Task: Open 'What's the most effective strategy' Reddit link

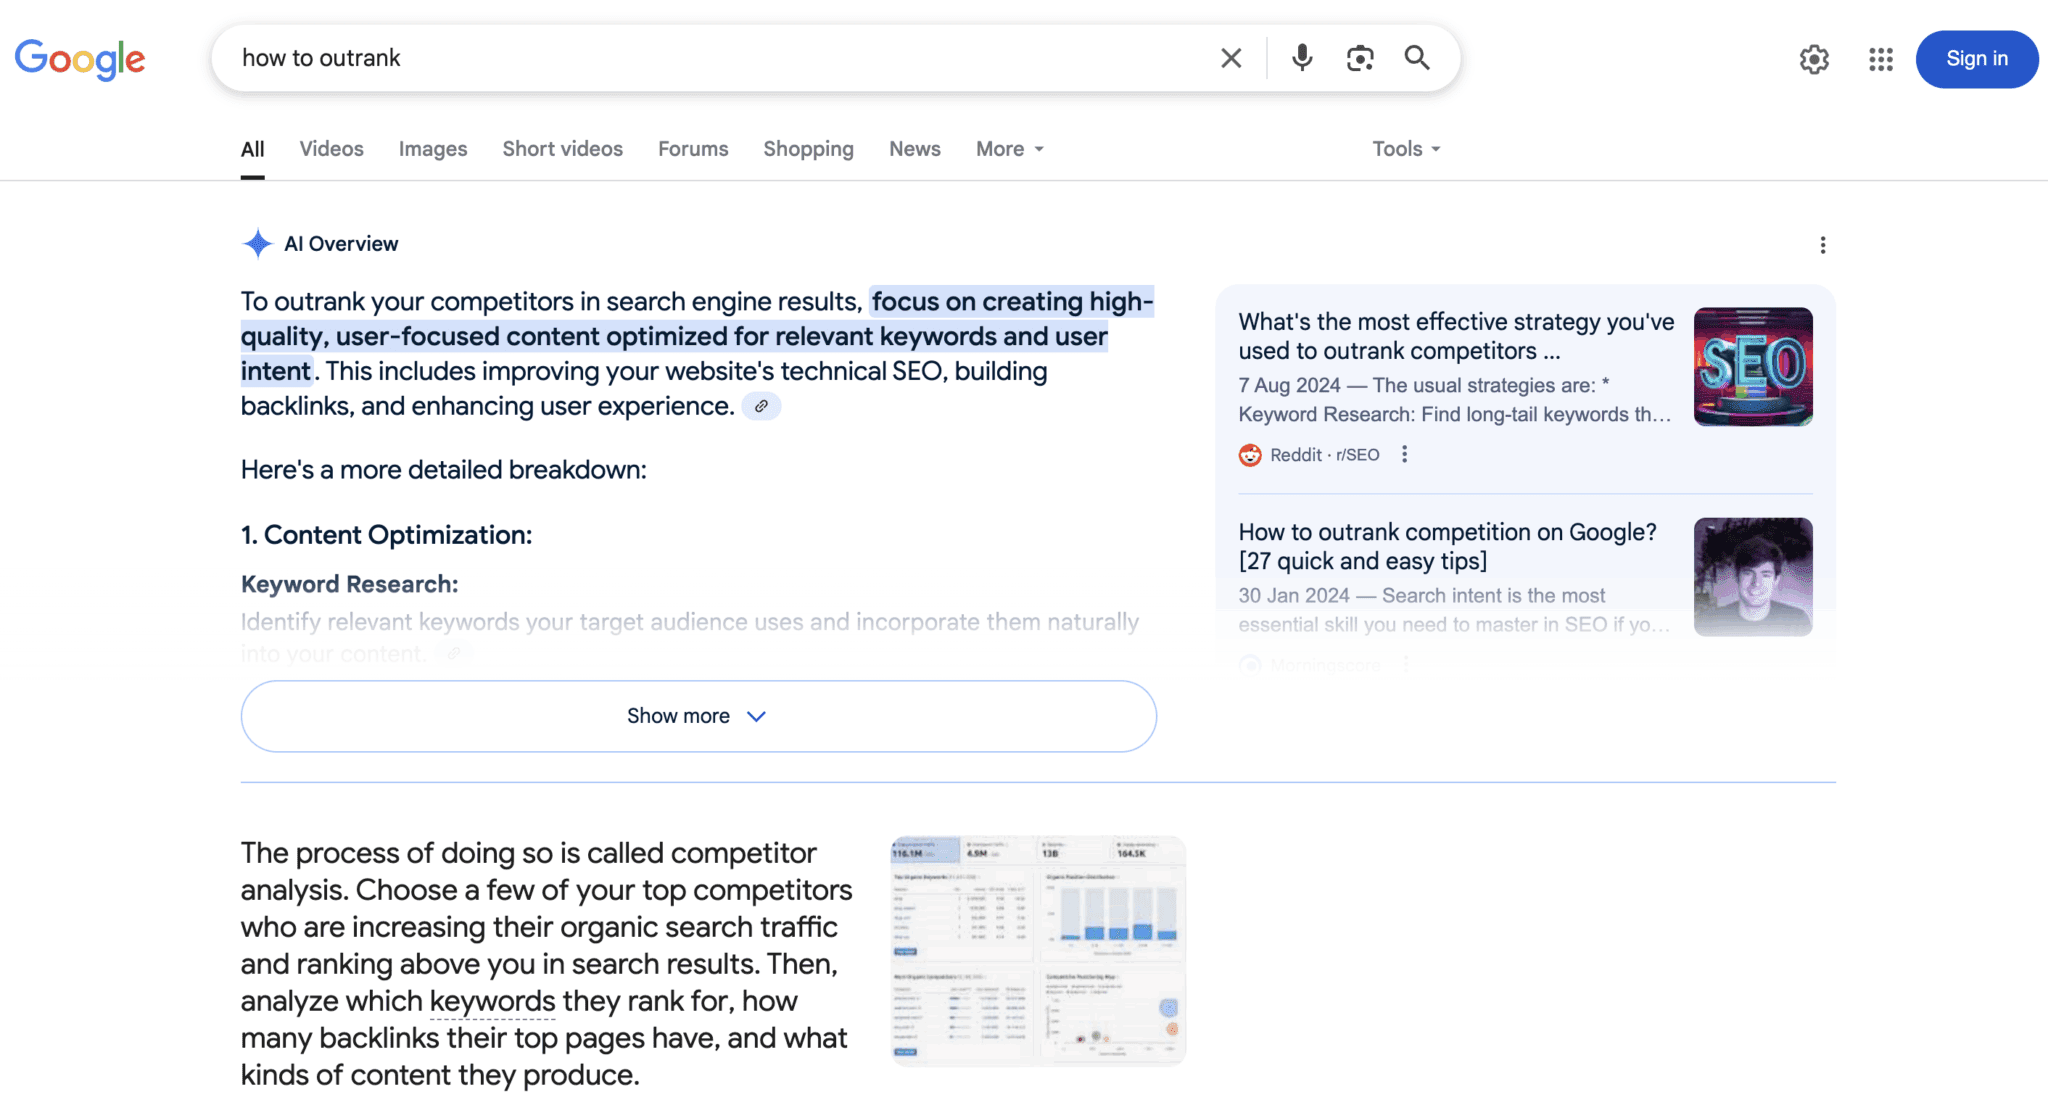Action: coord(1456,336)
